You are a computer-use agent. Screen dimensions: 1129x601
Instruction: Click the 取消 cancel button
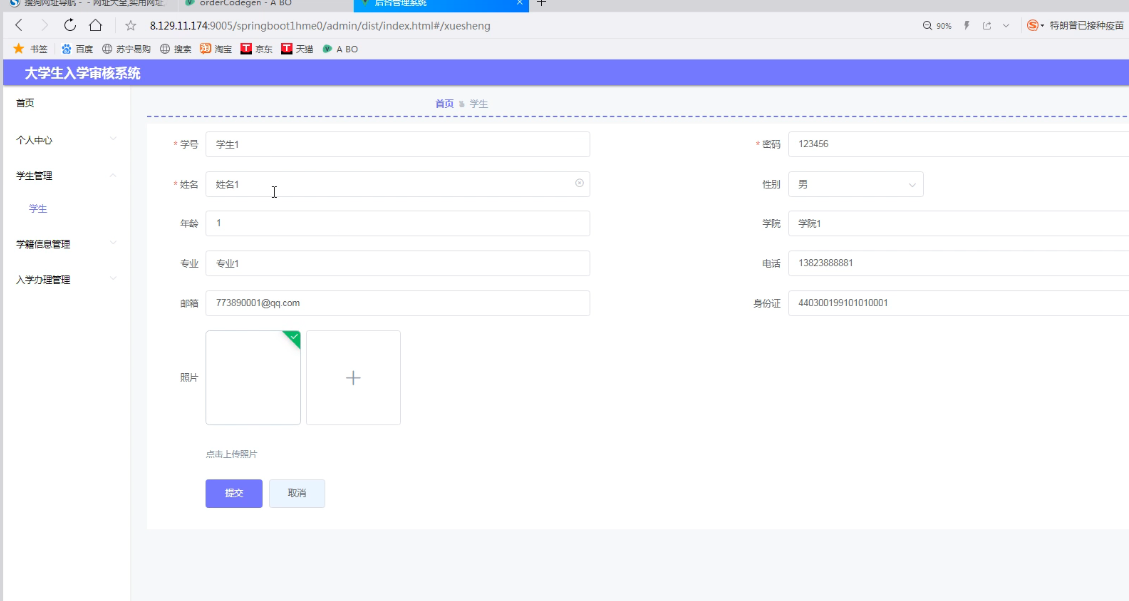(x=297, y=493)
